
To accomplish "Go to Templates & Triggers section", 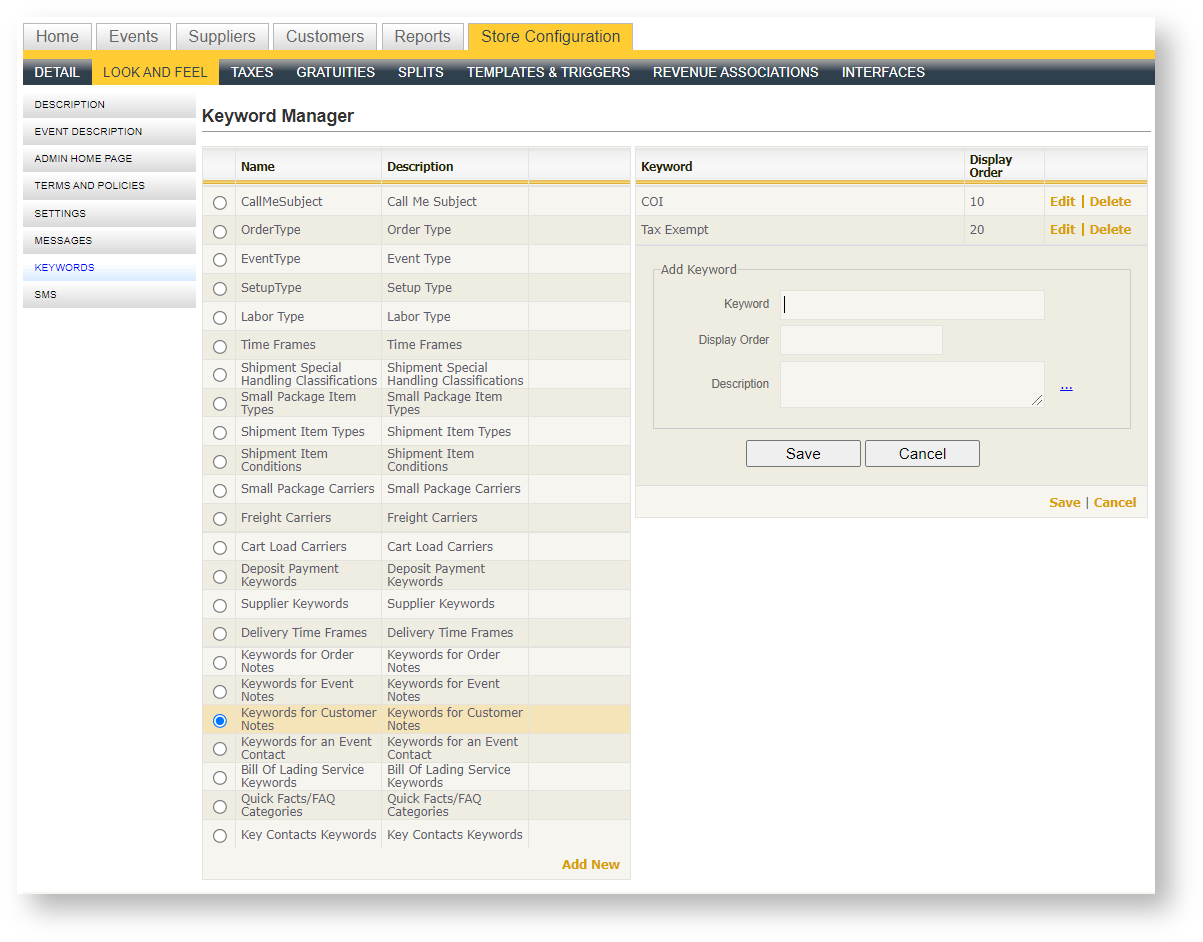I will [x=548, y=72].
